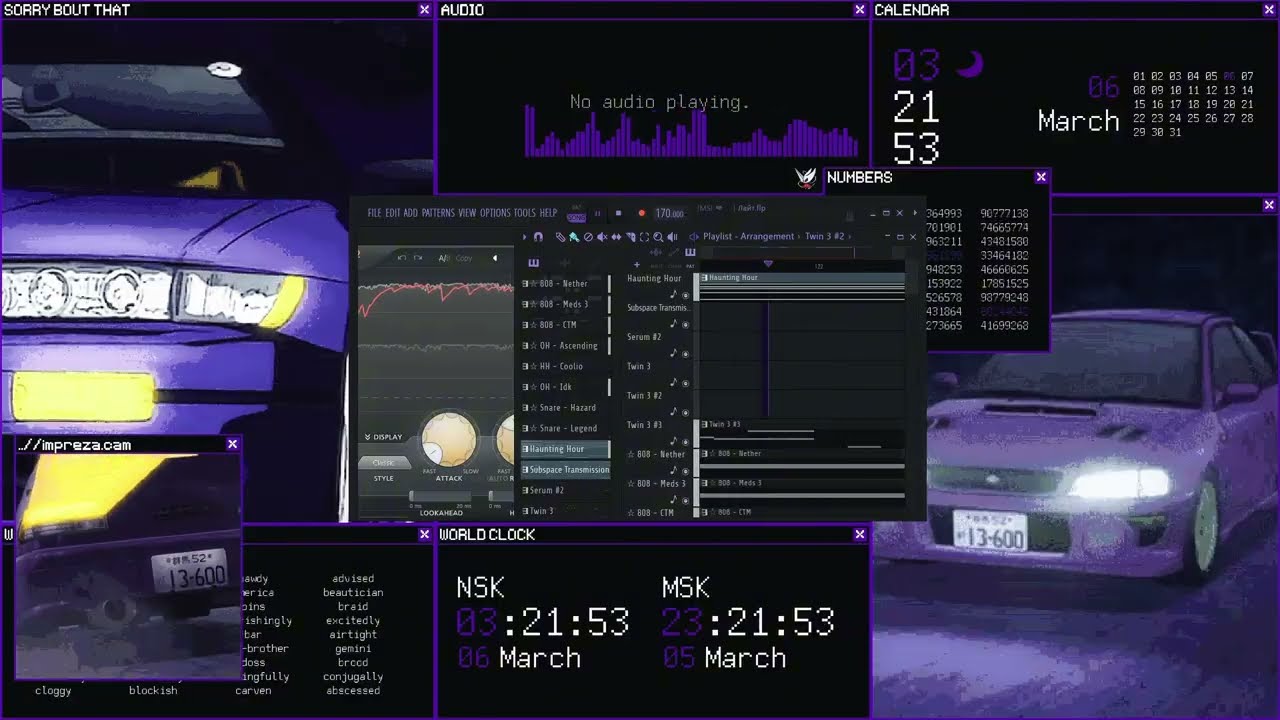This screenshot has width=1280, height=720.
Task: Select the Mute tool speaker icon
Action: 602,237
